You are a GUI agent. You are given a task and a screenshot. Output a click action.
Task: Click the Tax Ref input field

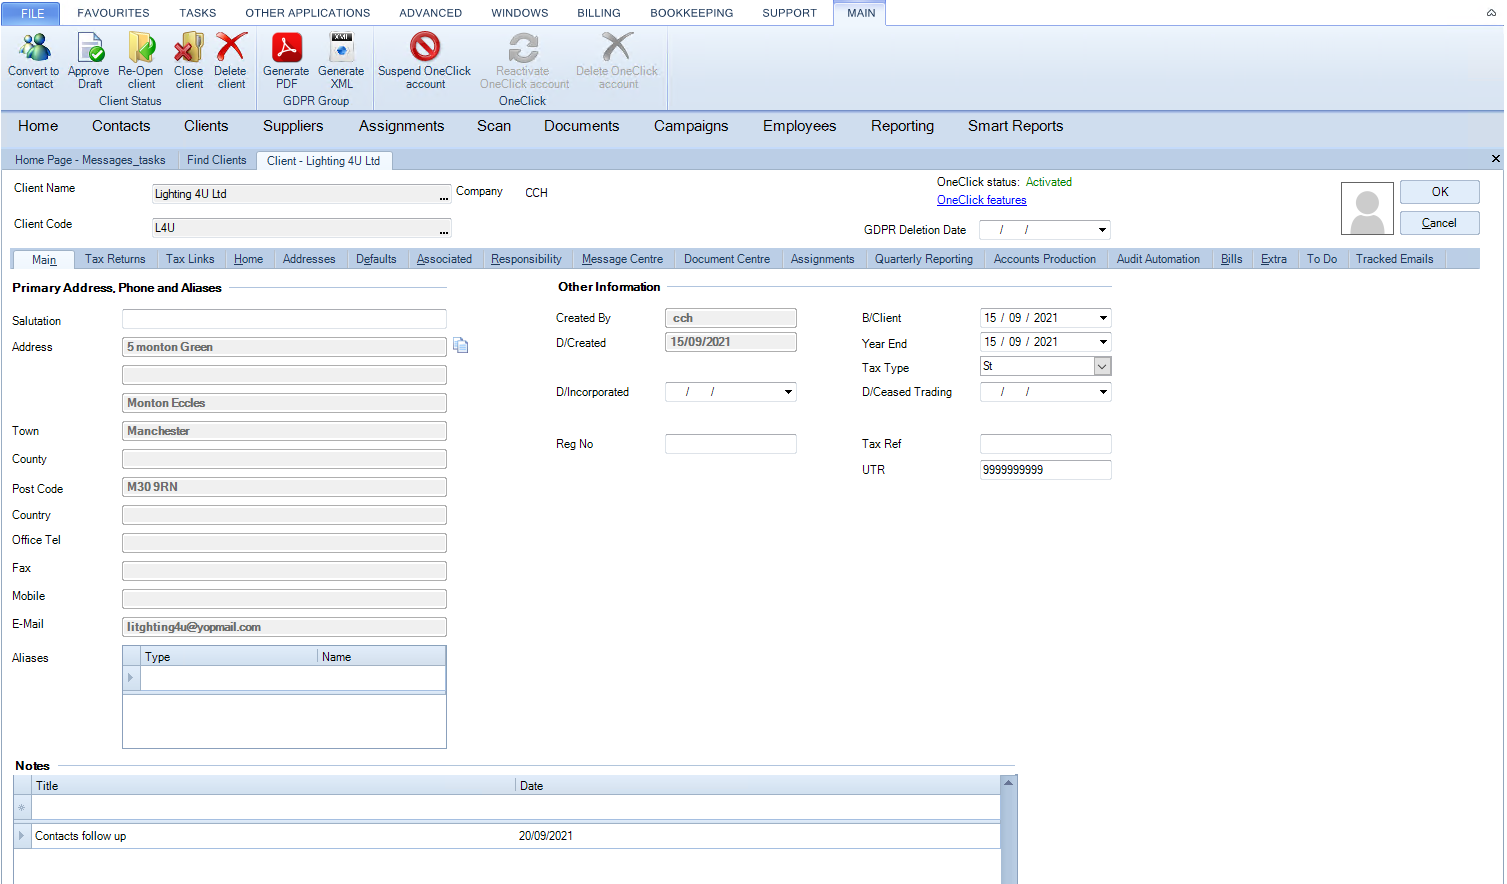click(x=1045, y=444)
